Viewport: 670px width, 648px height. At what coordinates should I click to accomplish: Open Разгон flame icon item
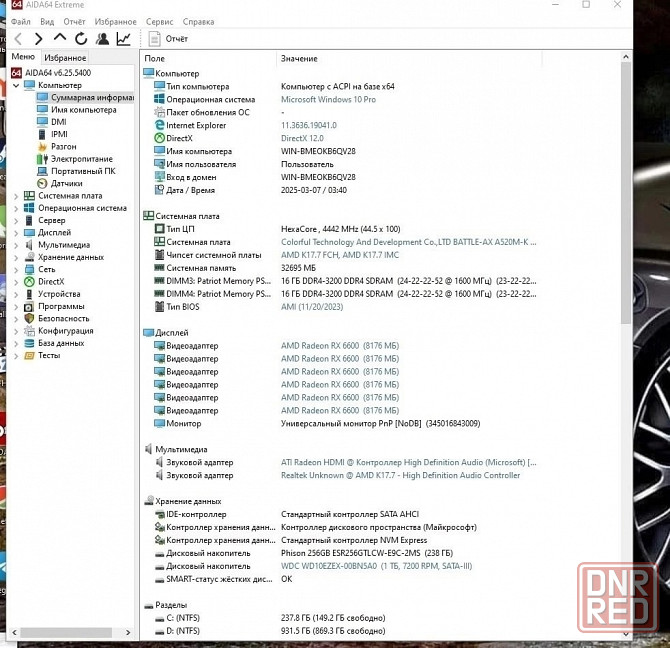point(42,147)
